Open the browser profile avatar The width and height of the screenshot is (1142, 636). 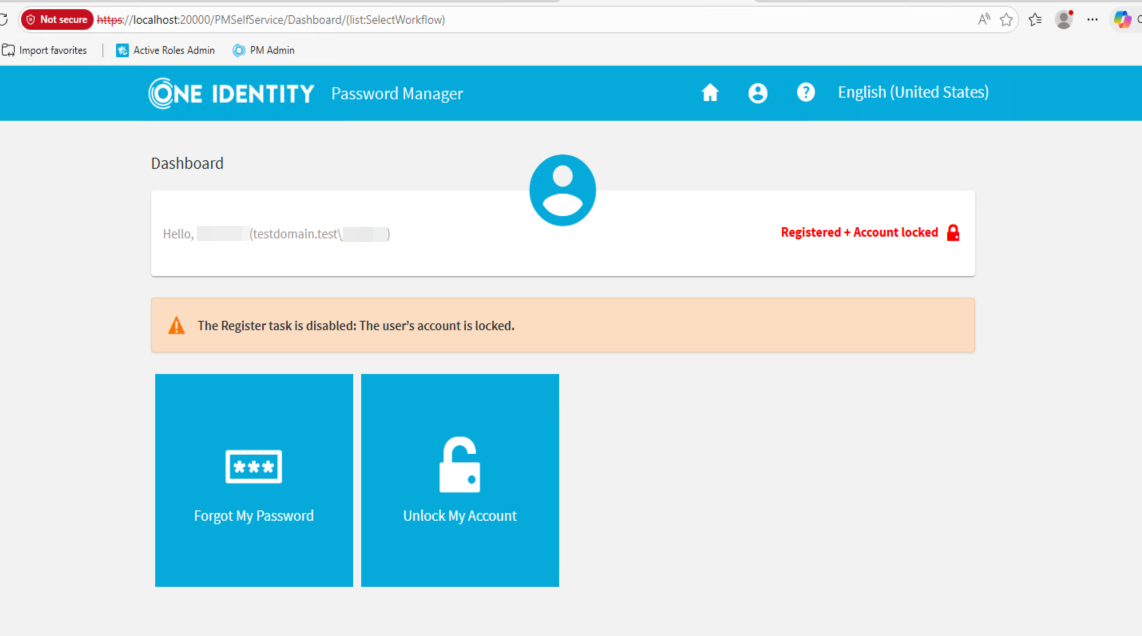pos(1064,20)
